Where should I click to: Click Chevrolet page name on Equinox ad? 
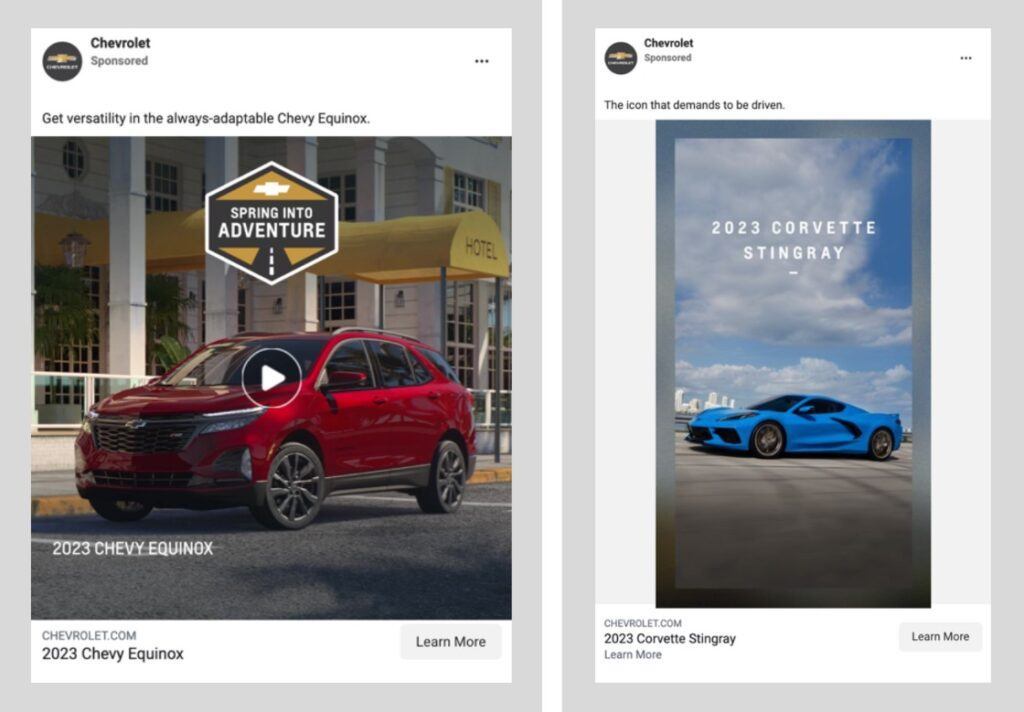[120, 43]
